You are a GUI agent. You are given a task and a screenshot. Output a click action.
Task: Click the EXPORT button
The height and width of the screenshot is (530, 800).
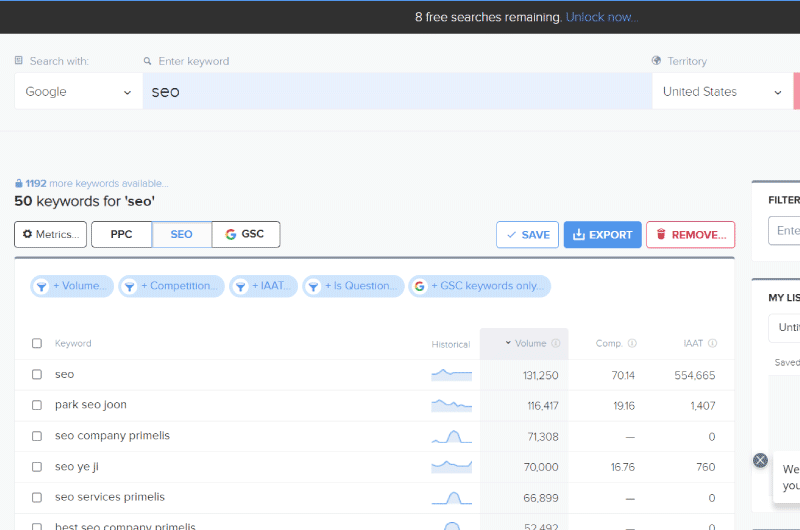603,235
